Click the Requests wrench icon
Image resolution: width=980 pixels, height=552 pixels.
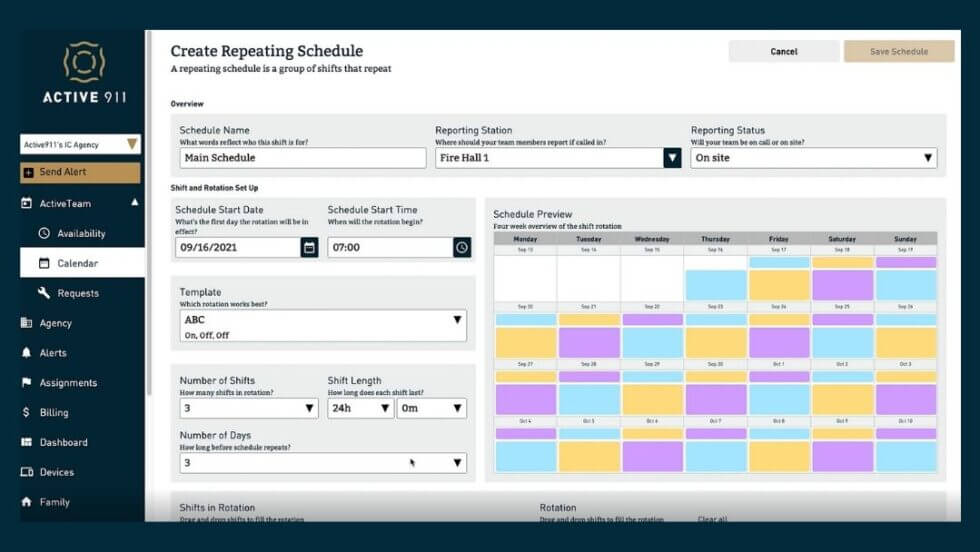coord(44,293)
